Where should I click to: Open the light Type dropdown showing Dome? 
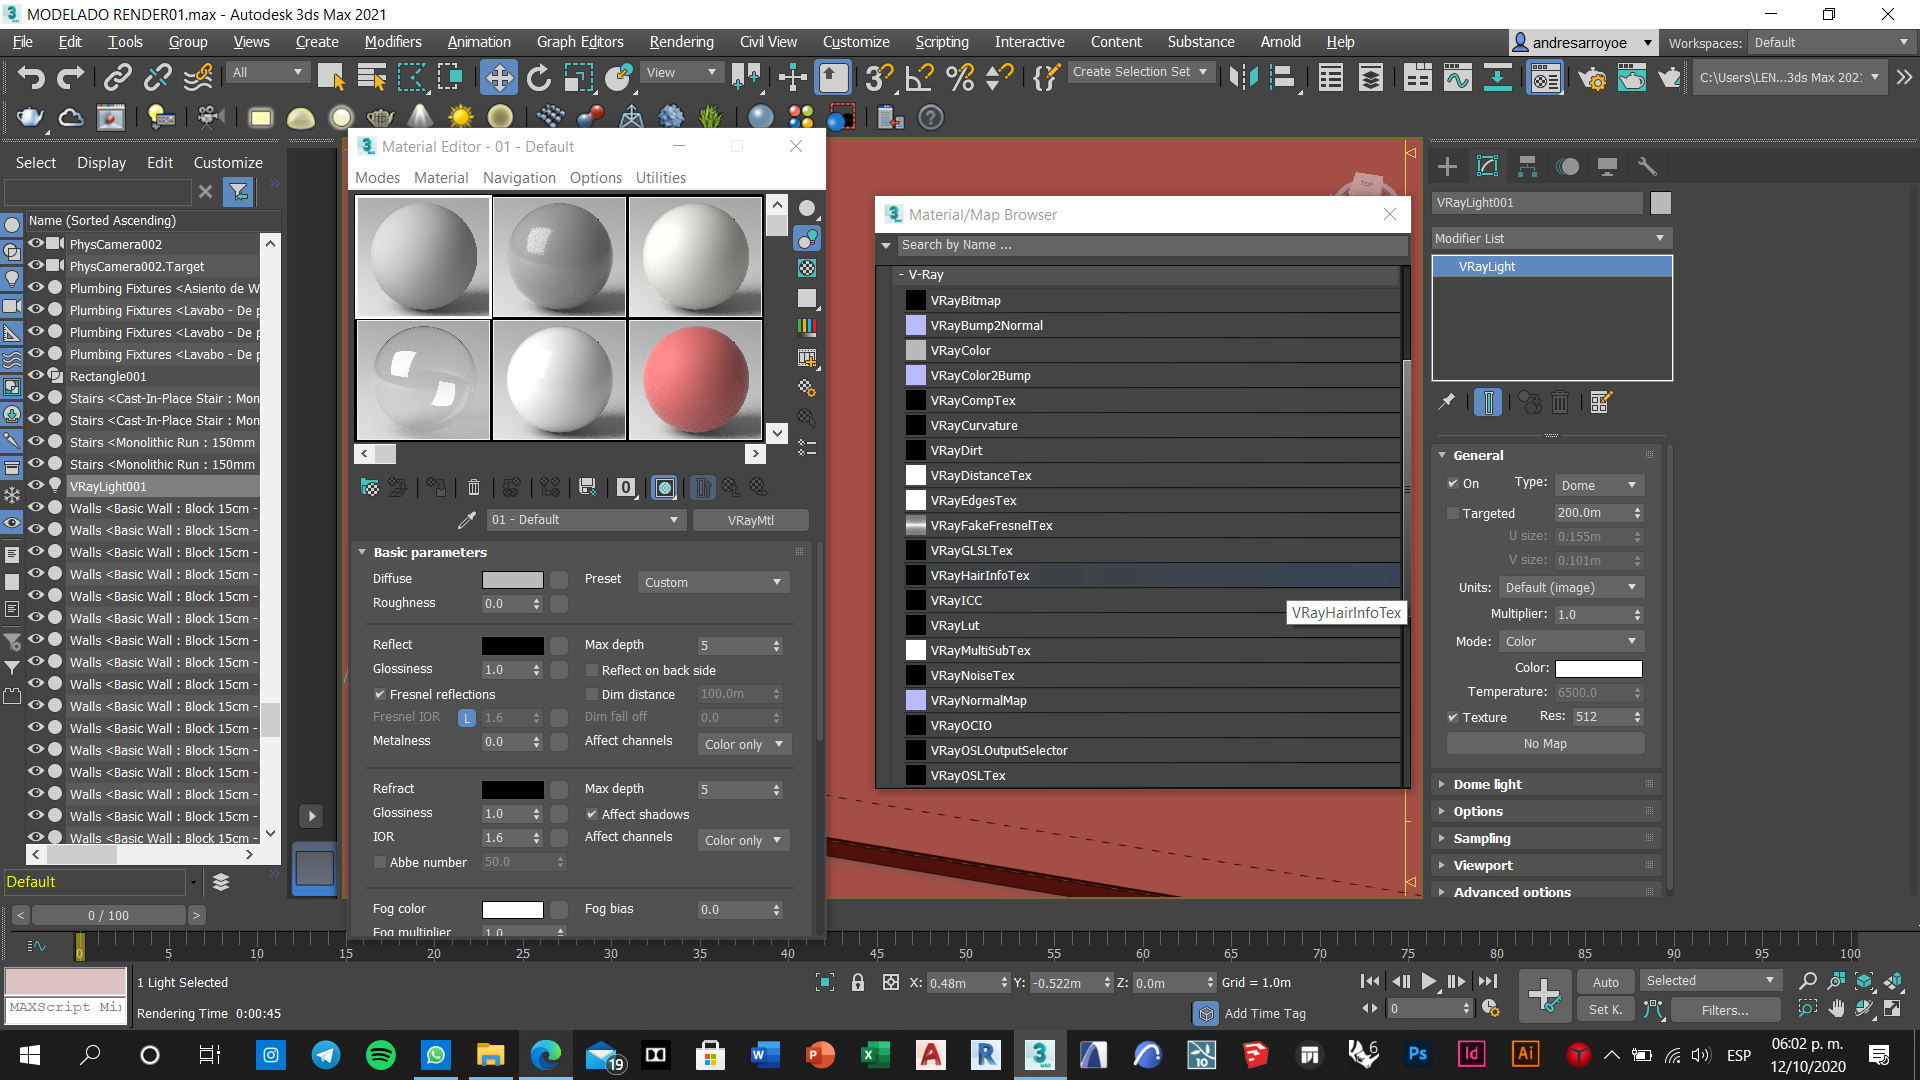pos(1599,485)
